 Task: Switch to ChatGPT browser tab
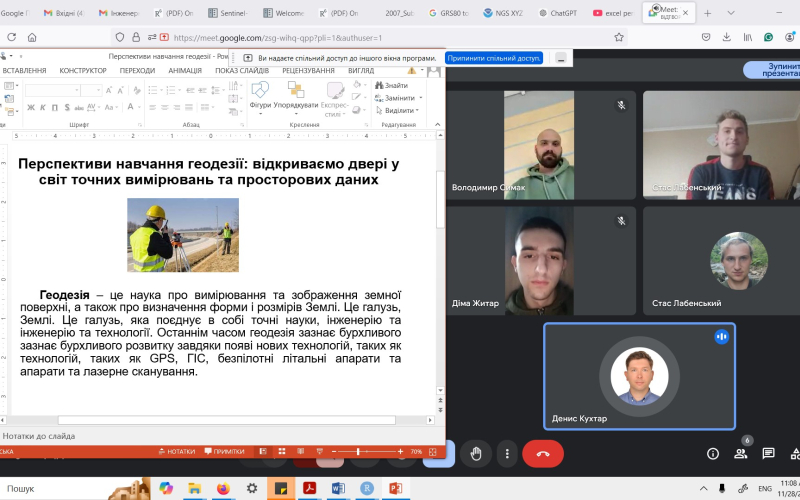558,13
